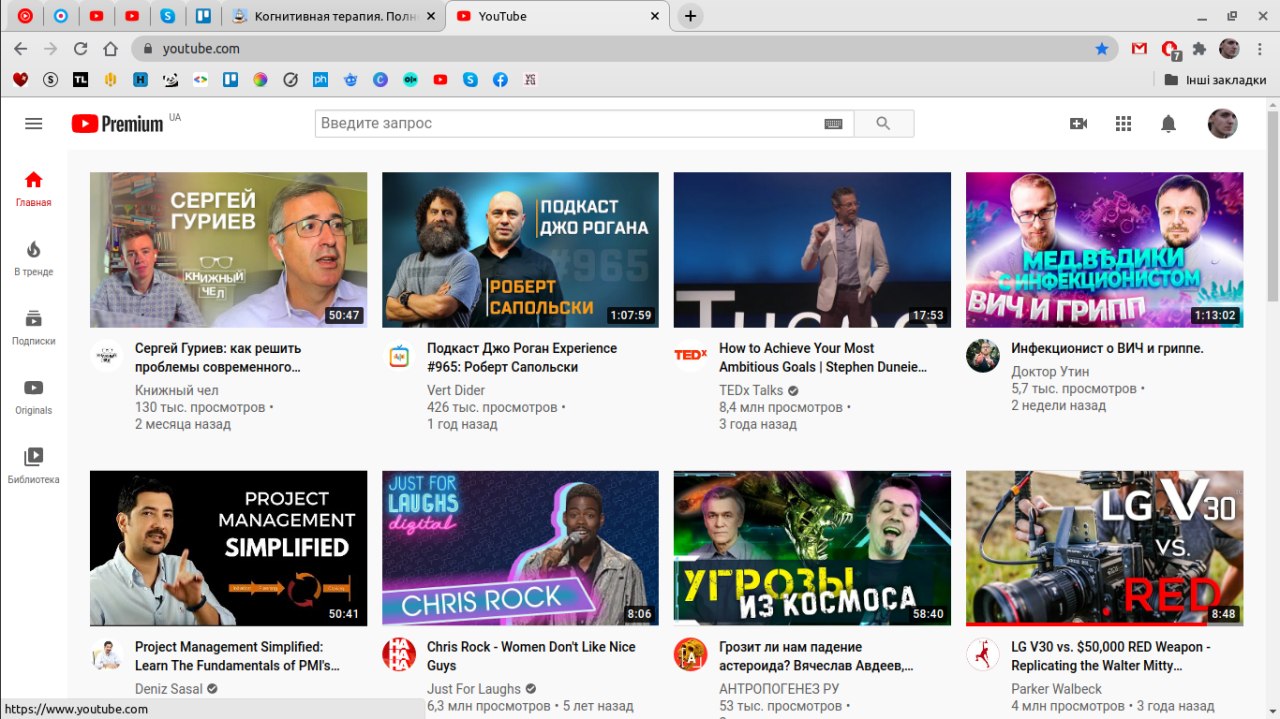Open the Extensions puzzle icon

(x=1200, y=48)
